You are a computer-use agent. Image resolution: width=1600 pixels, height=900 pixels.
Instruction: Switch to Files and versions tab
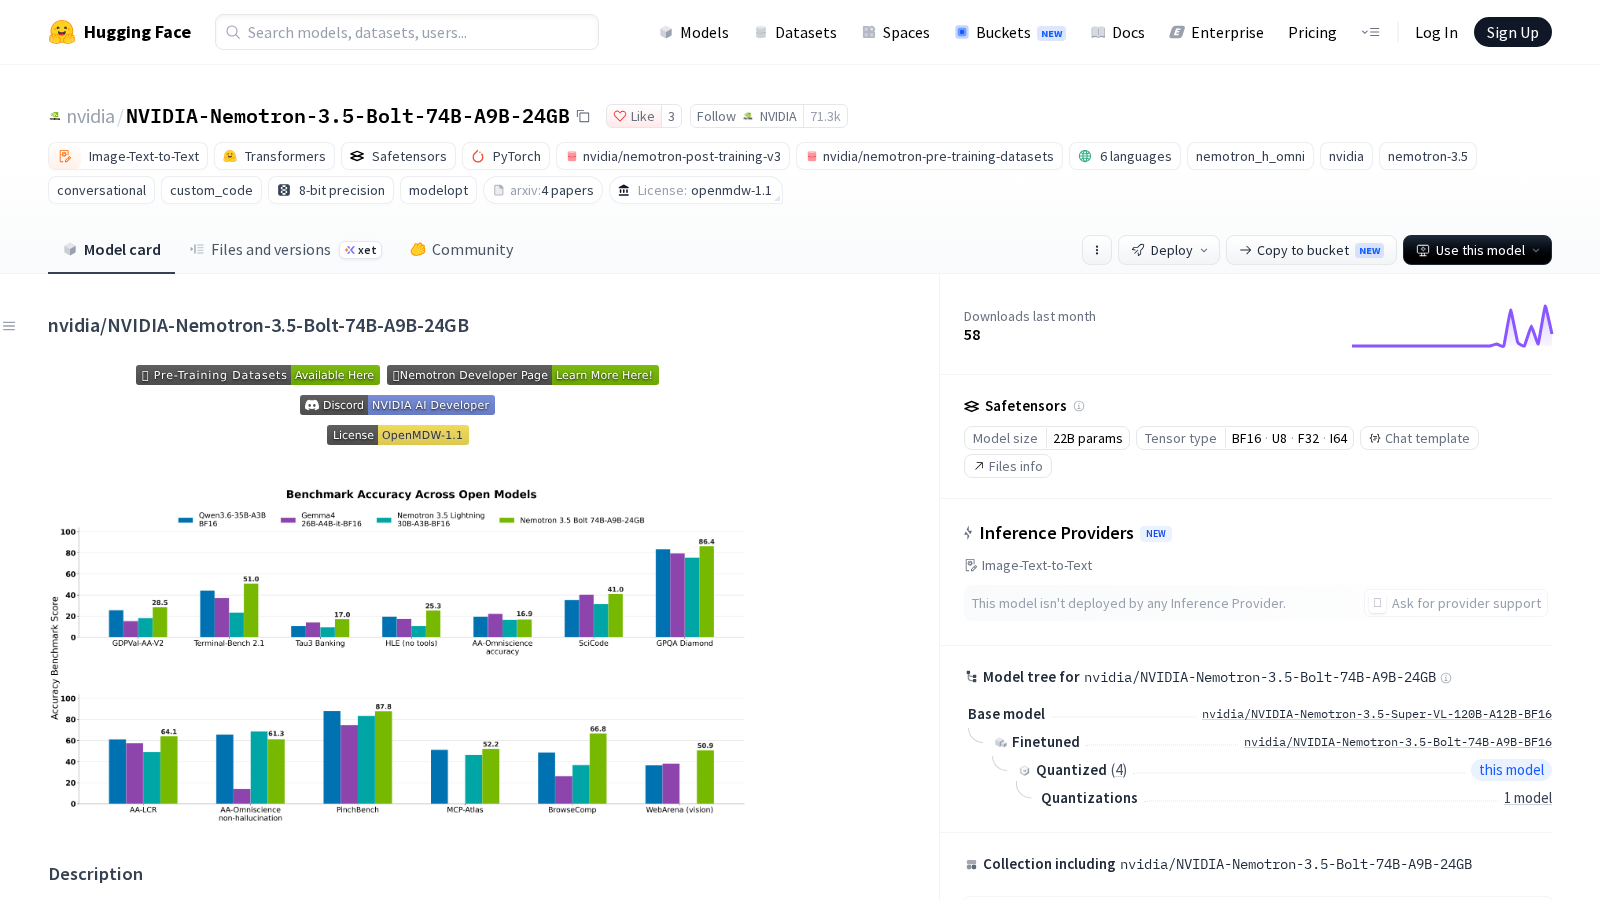(x=285, y=250)
